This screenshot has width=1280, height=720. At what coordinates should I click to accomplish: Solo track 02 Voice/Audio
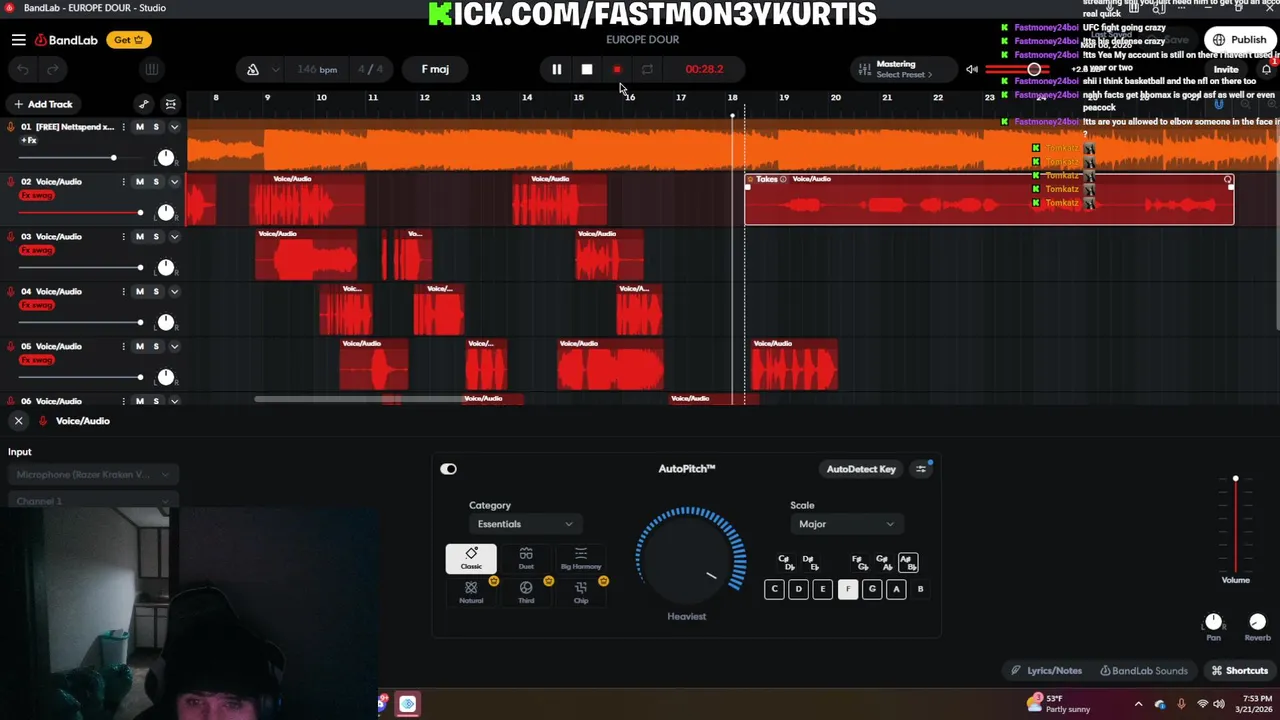pos(156,182)
